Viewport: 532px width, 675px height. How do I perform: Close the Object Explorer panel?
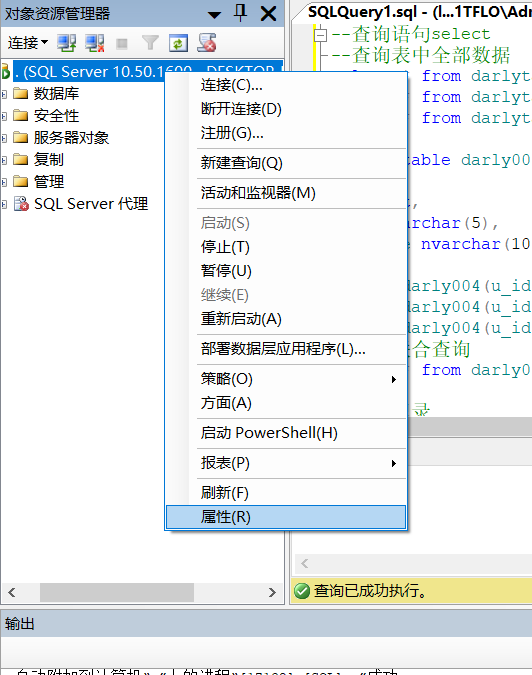pos(269,14)
